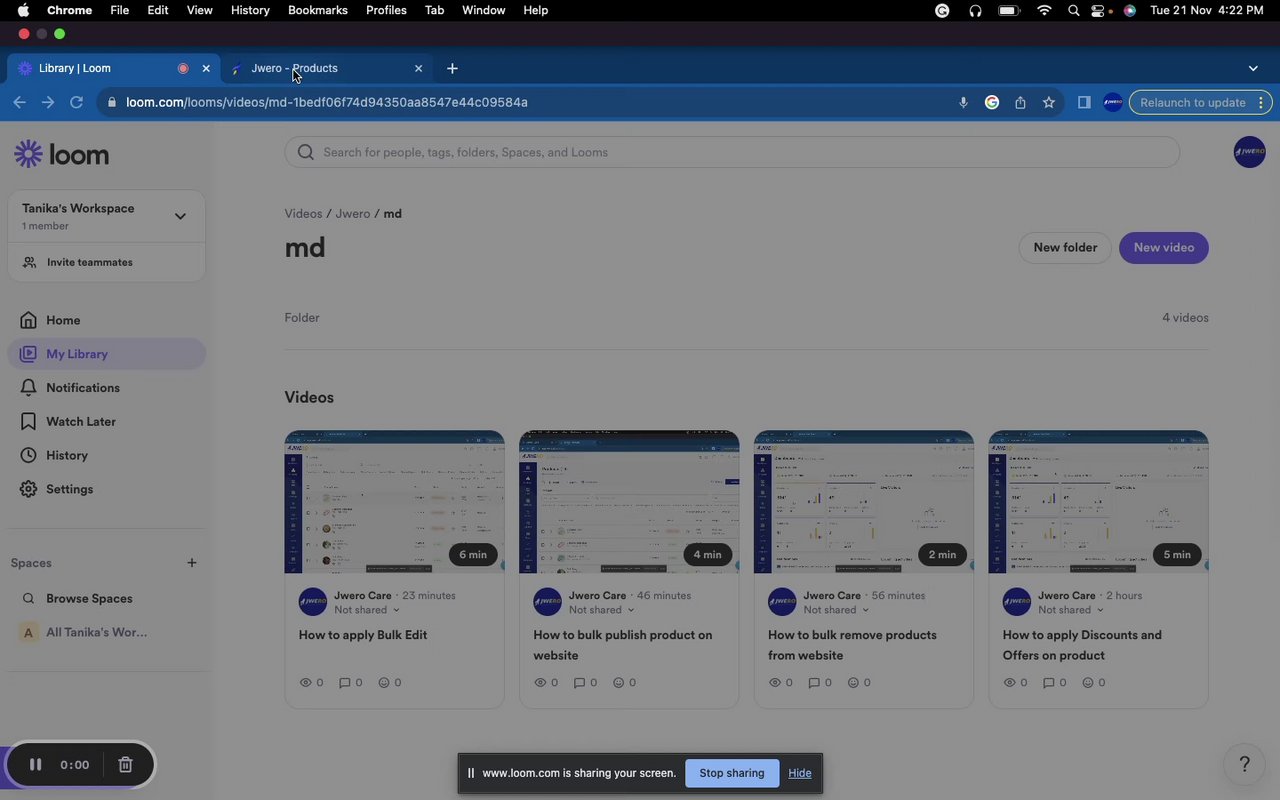The width and height of the screenshot is (1280, 800).
Task: Delete the recording with trash icon
Action: (125, 765)
